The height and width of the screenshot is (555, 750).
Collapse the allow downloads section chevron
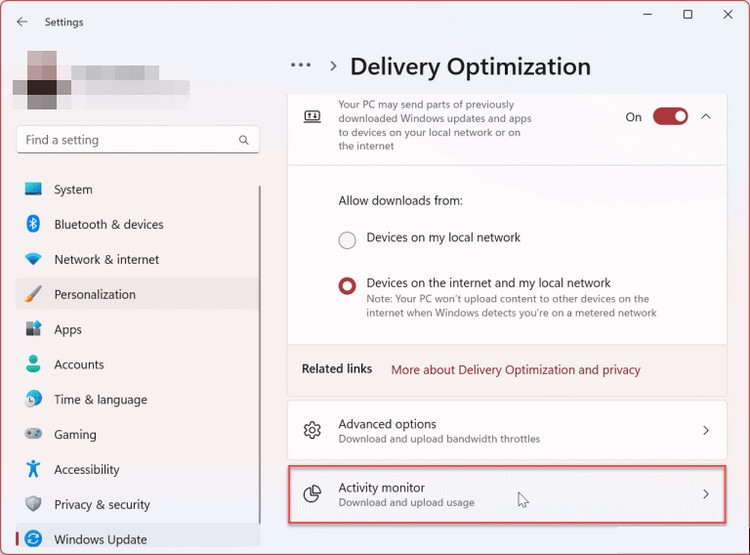706,116
